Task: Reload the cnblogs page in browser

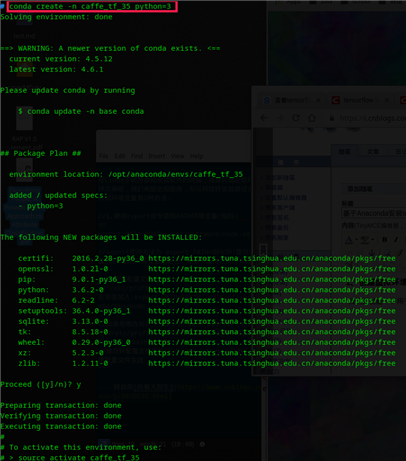Action: 296,118
